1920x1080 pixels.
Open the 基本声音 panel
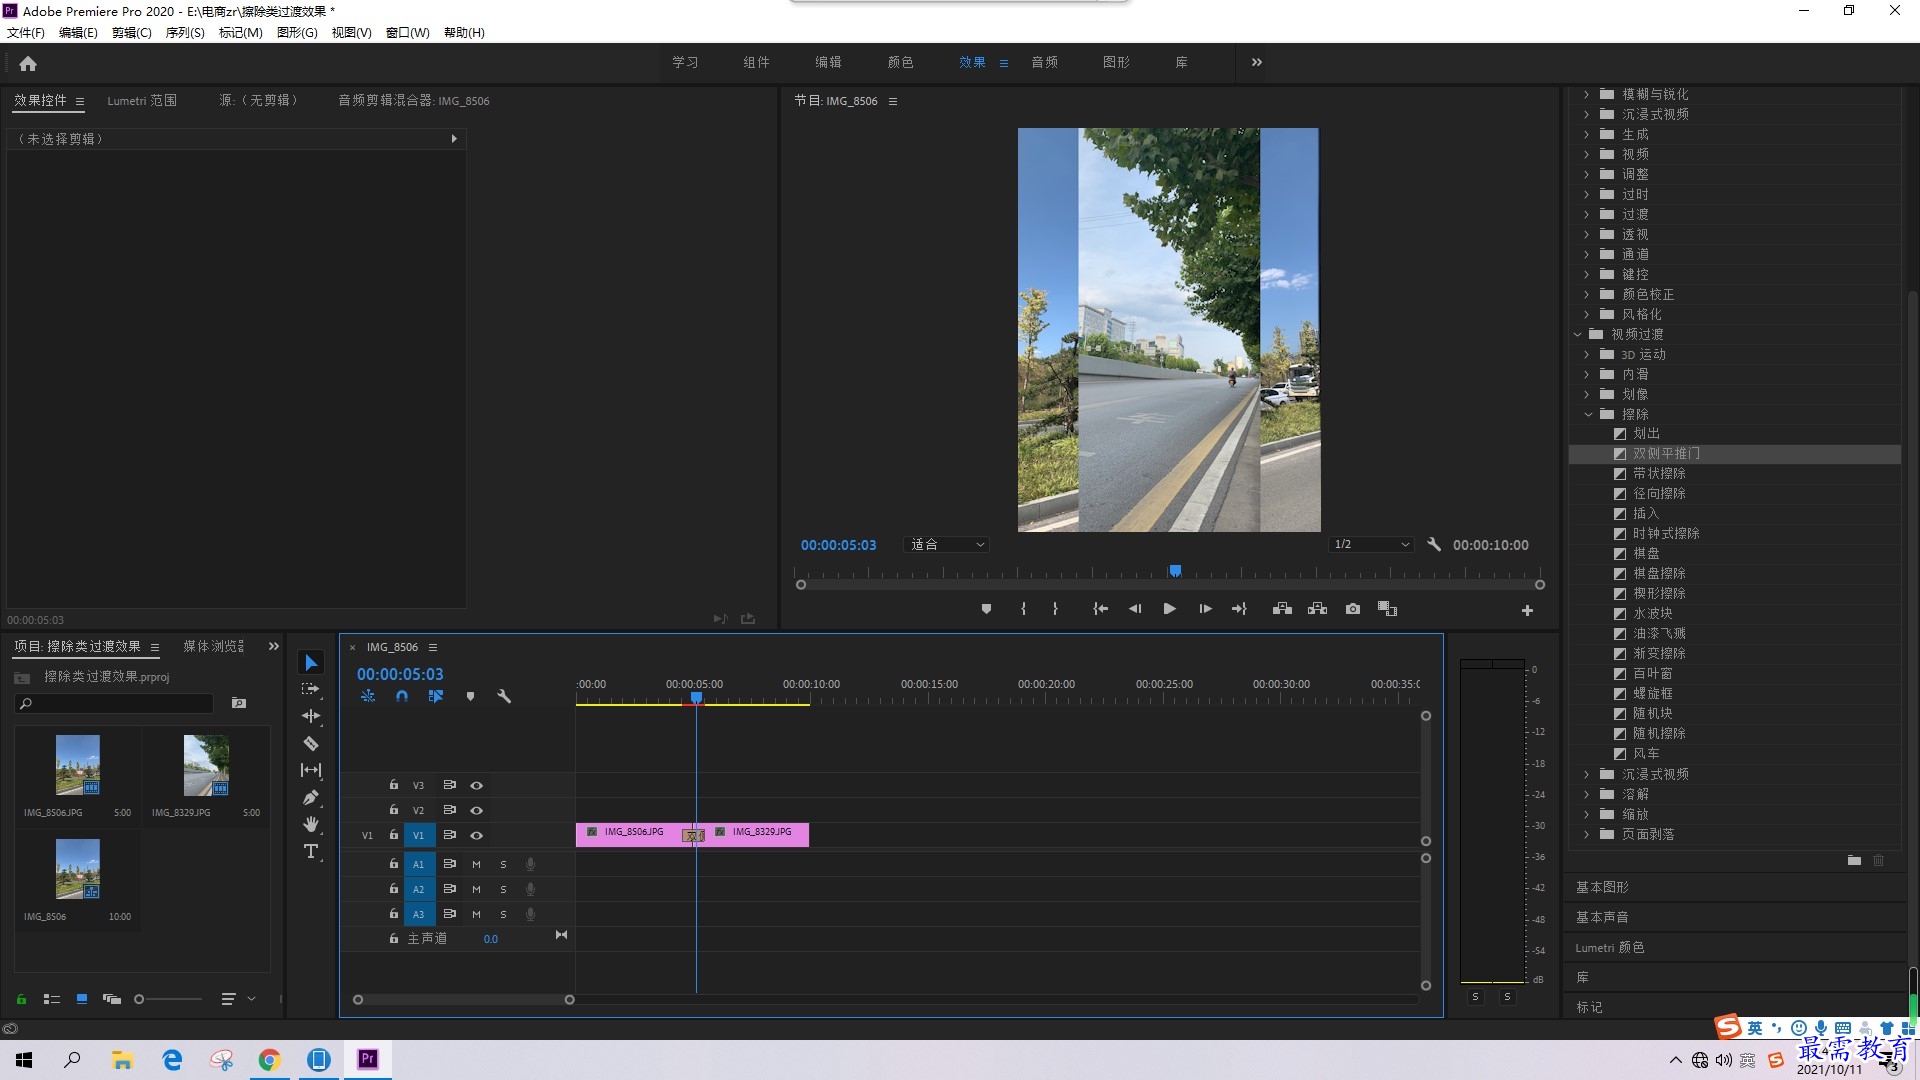click(1602, 918)
